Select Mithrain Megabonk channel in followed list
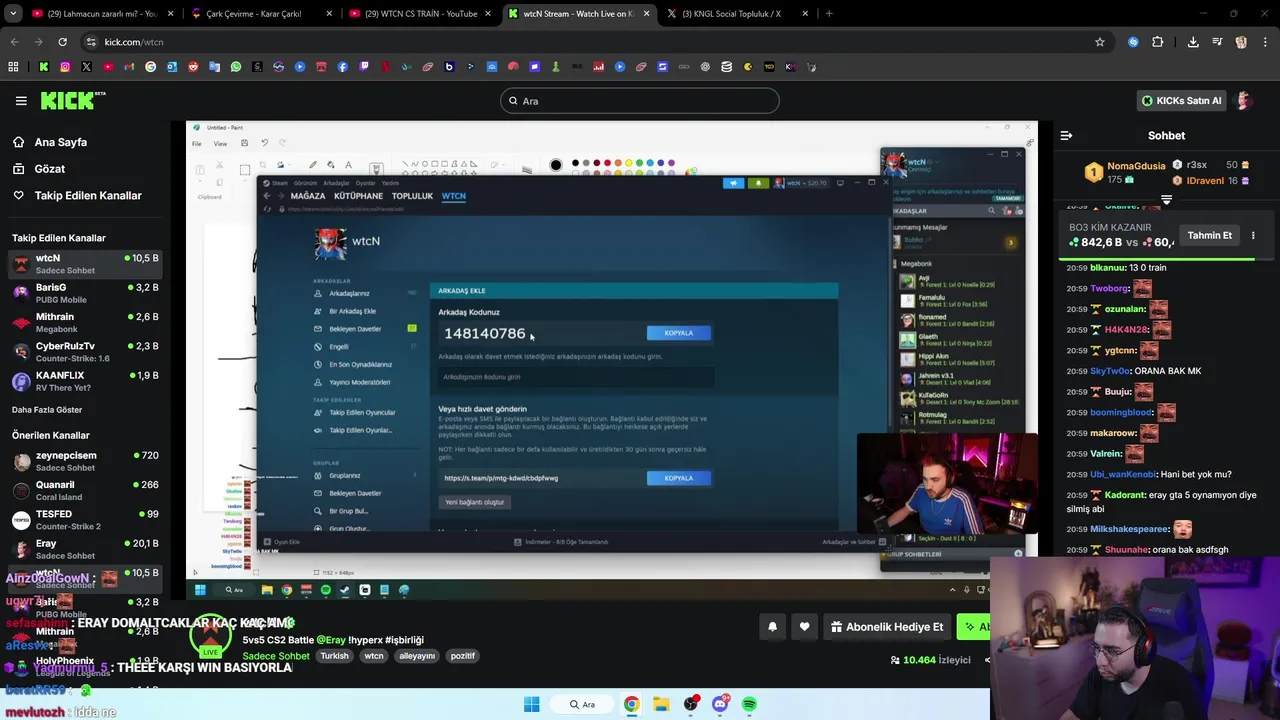The image size is (1280, 720). point(84,322)
